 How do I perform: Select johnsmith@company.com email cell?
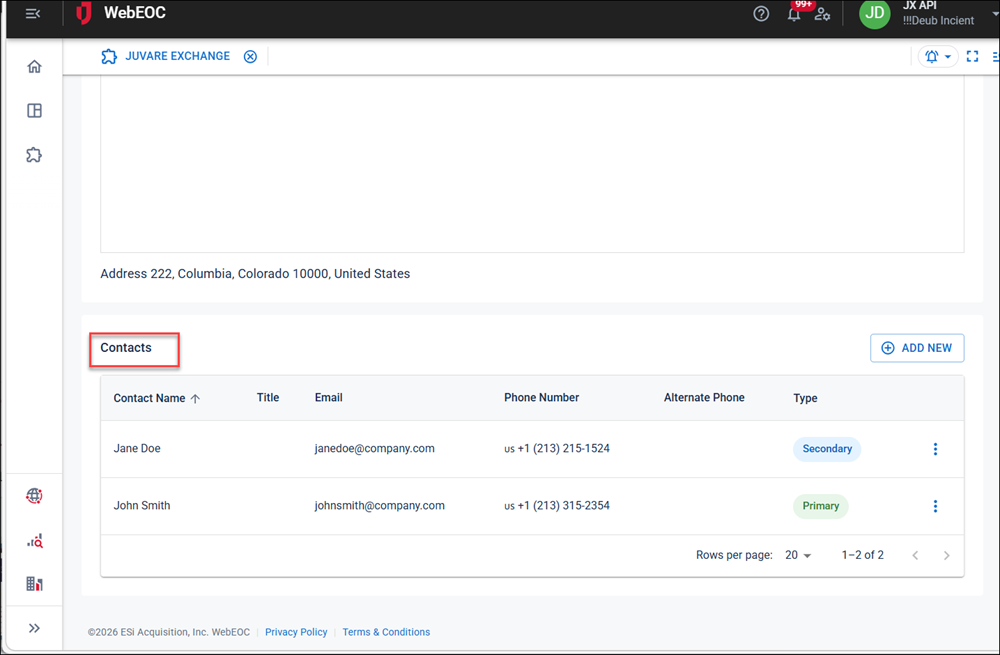(x=379, y=505)
